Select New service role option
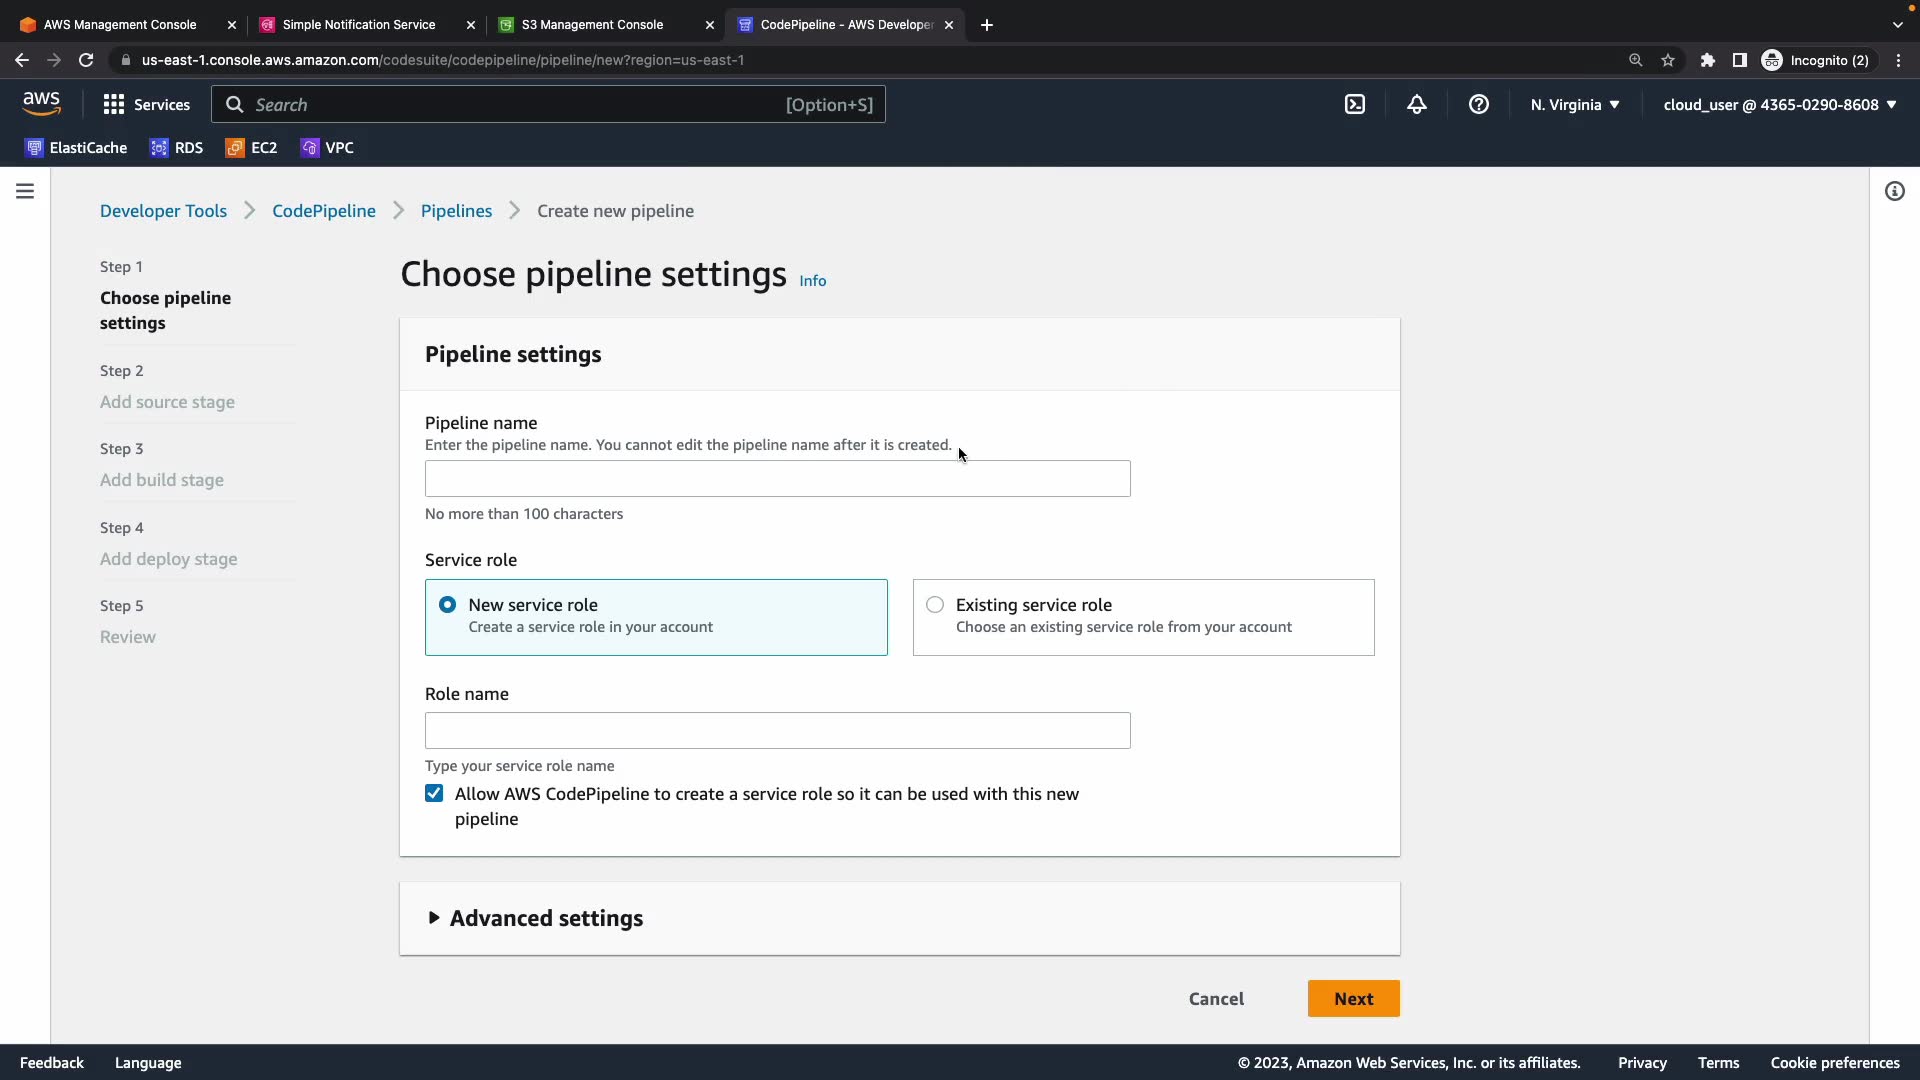1920x1080 pixels. [x=447, y=605]
